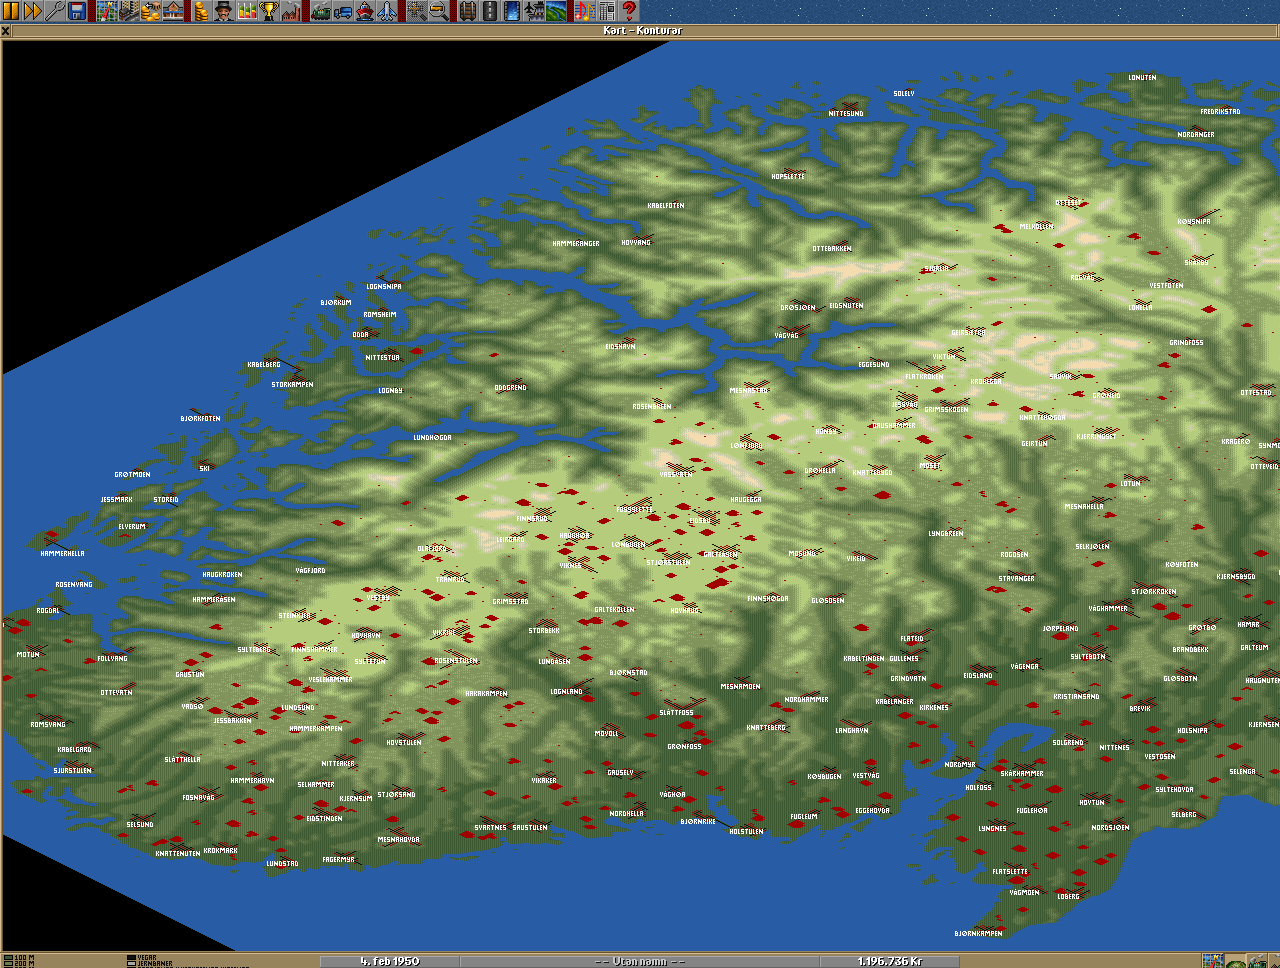Open the list of road vehicles
This screenshot has width=1280, height=968.
(x=343, y=11)
